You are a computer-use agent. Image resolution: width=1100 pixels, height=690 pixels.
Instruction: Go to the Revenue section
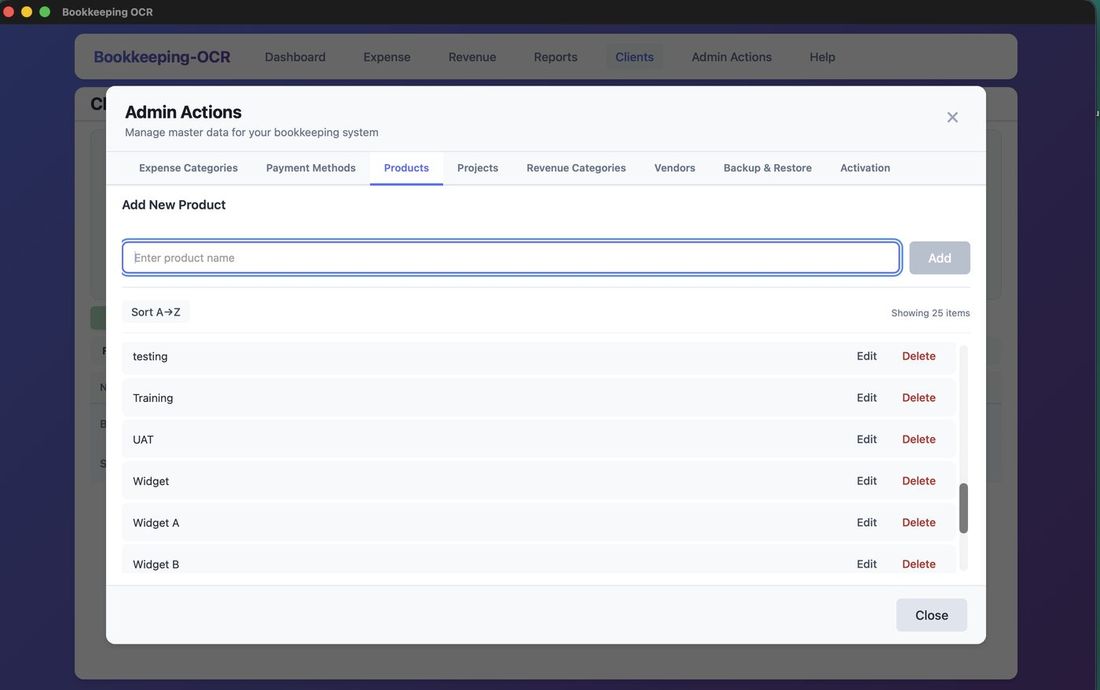471,57
